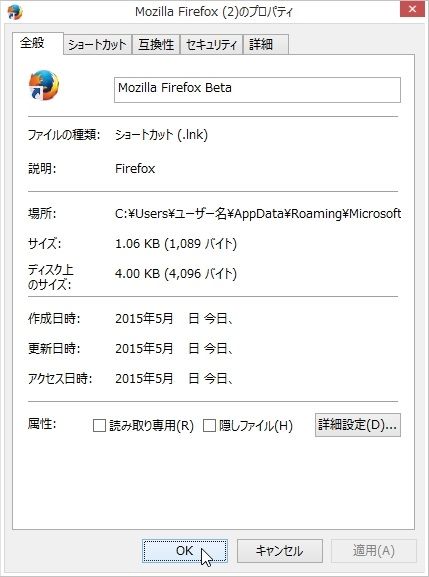Click the キャンセル button

click(280, 551)
